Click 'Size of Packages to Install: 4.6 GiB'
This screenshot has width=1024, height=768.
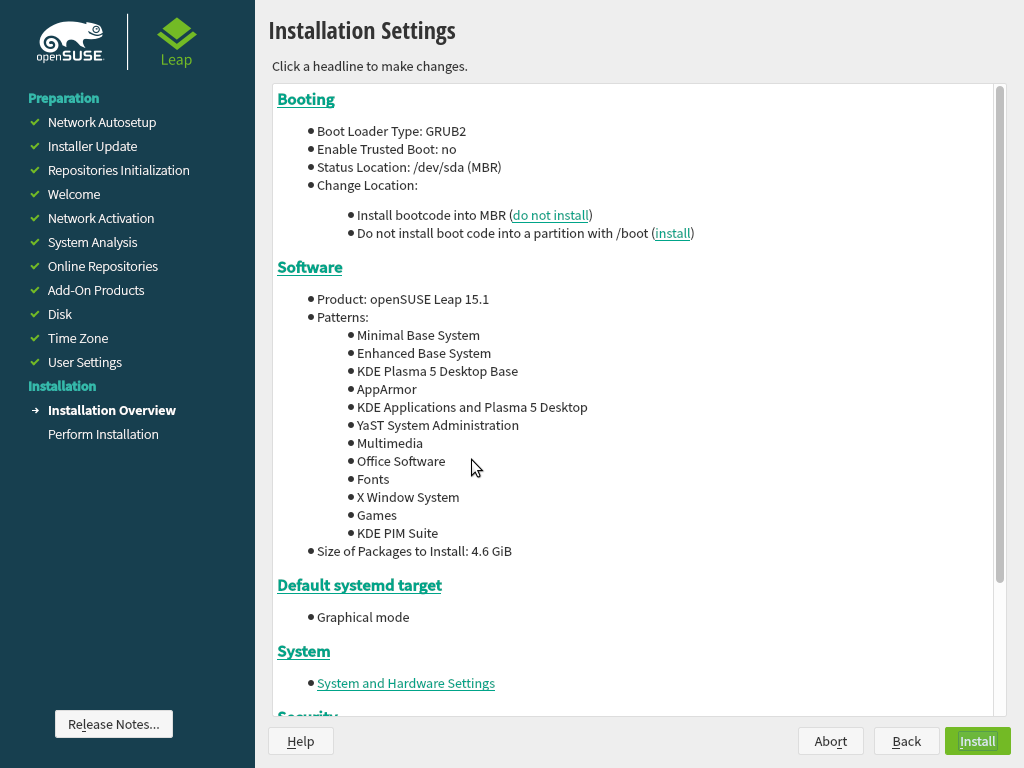[414, 551]
